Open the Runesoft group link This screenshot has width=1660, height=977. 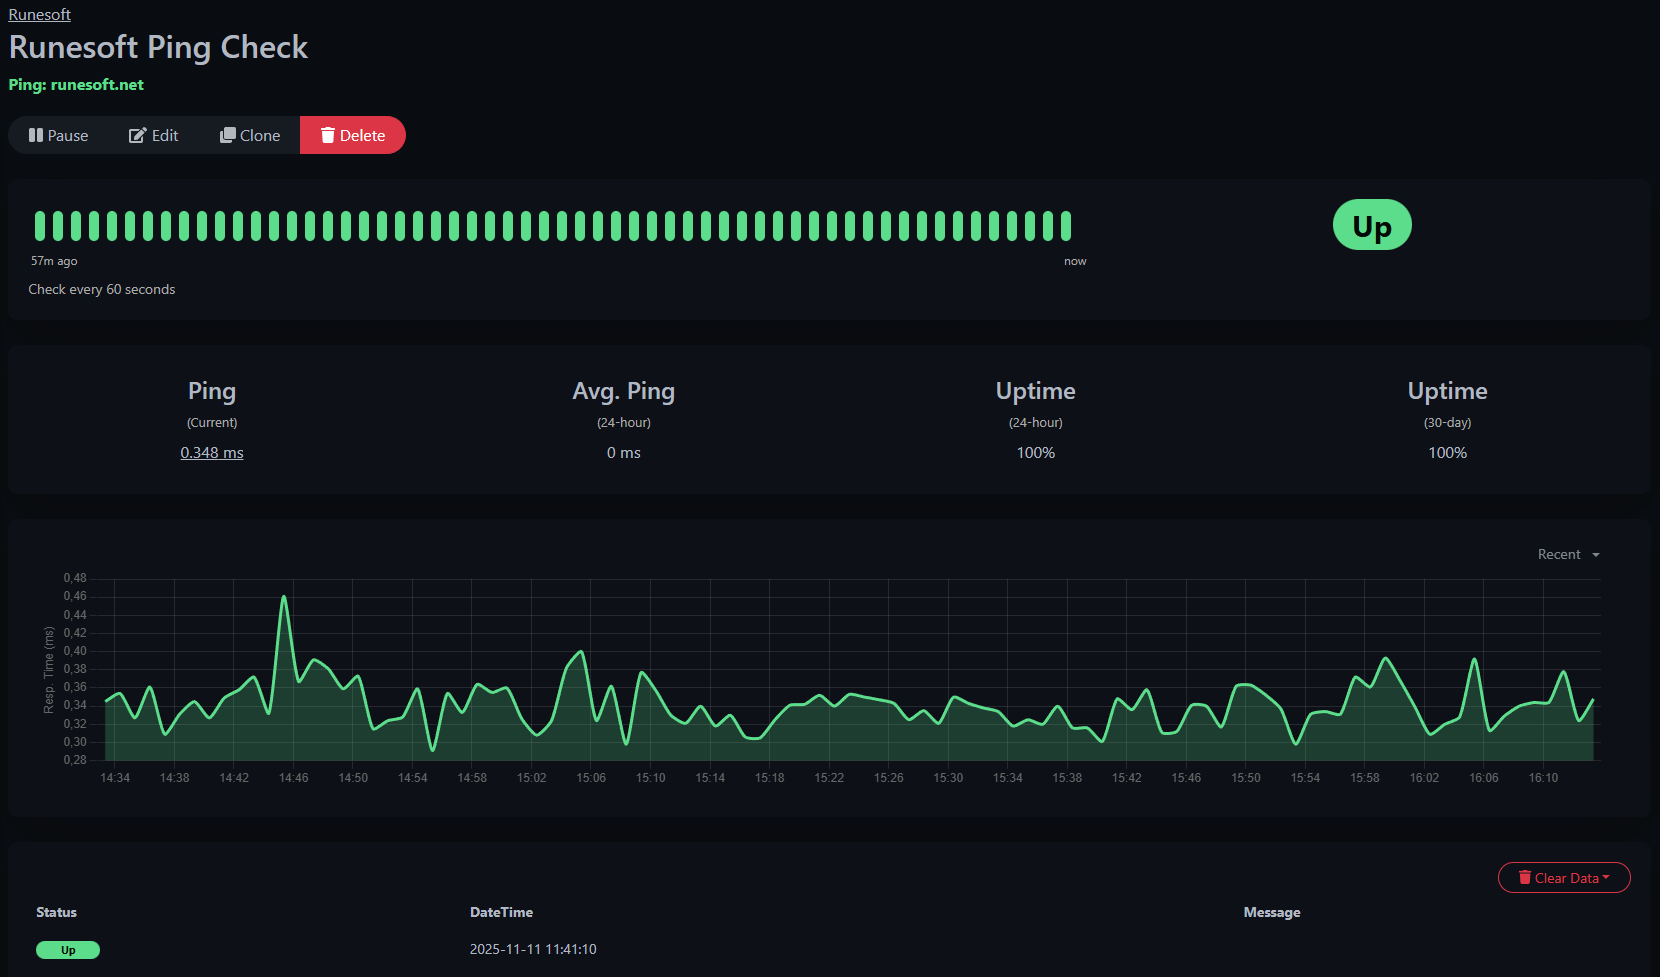click(40, 14)
